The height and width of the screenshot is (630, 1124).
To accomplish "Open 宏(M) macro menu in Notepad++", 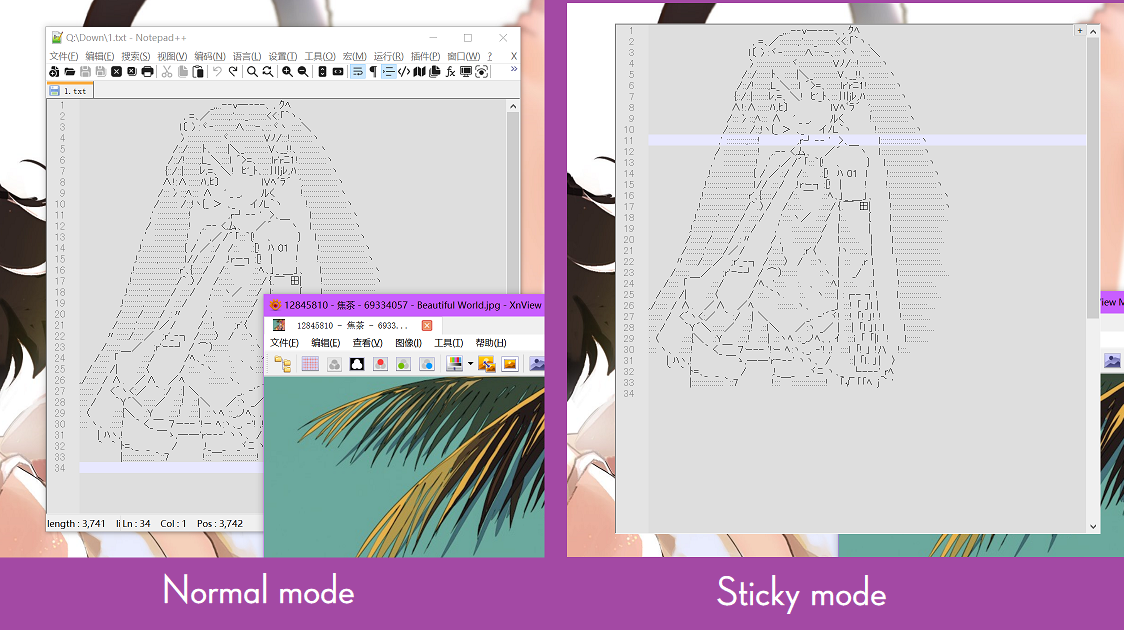I will (354, 56).
